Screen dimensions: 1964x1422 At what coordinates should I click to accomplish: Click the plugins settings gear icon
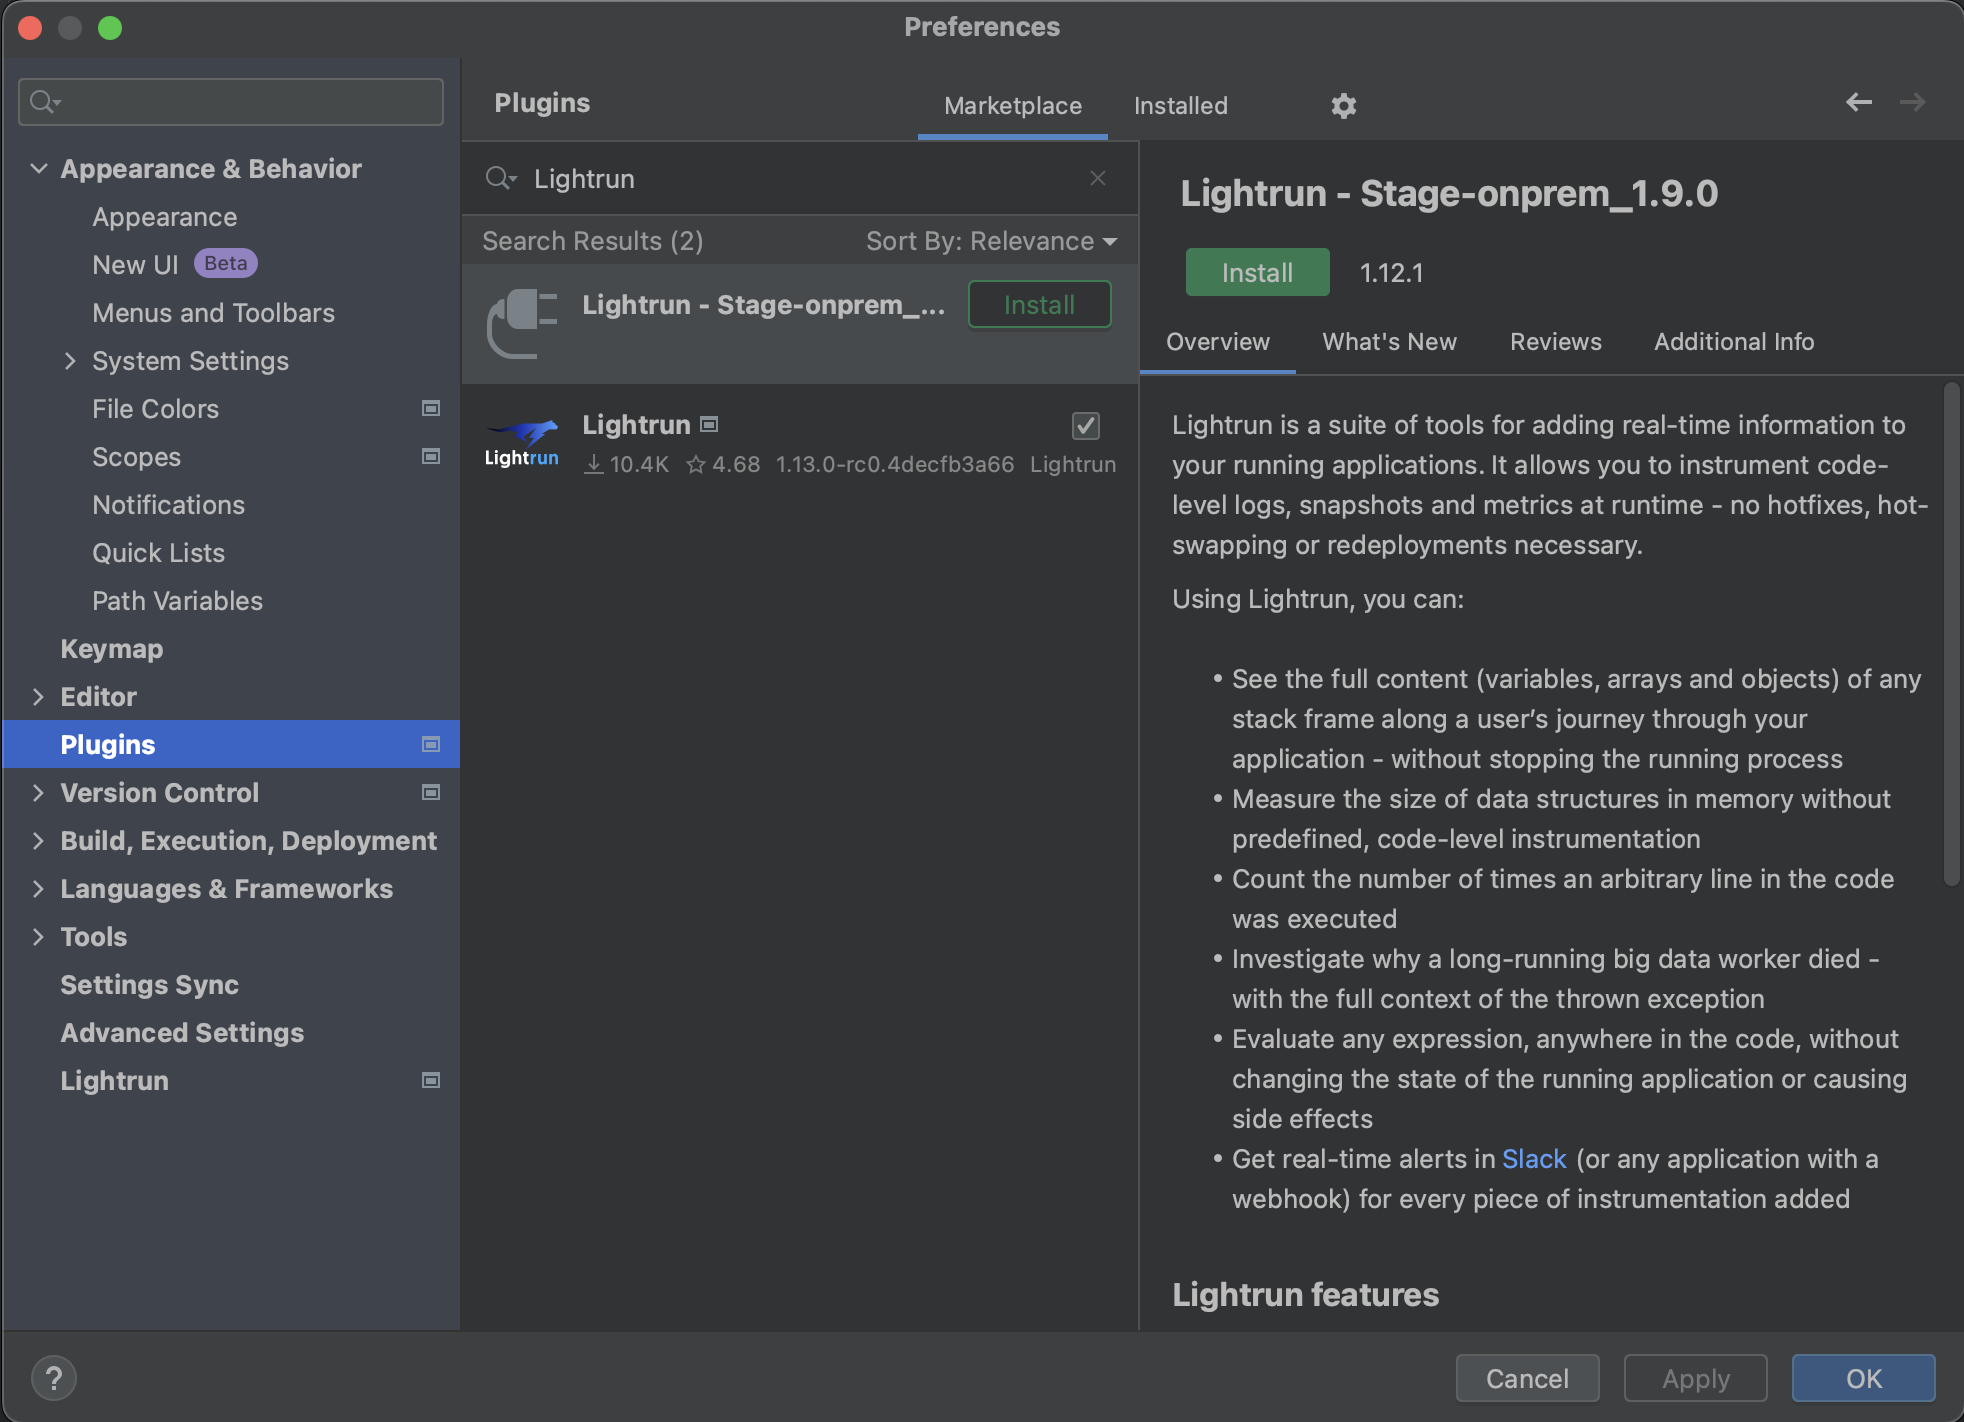point(1343,105)
